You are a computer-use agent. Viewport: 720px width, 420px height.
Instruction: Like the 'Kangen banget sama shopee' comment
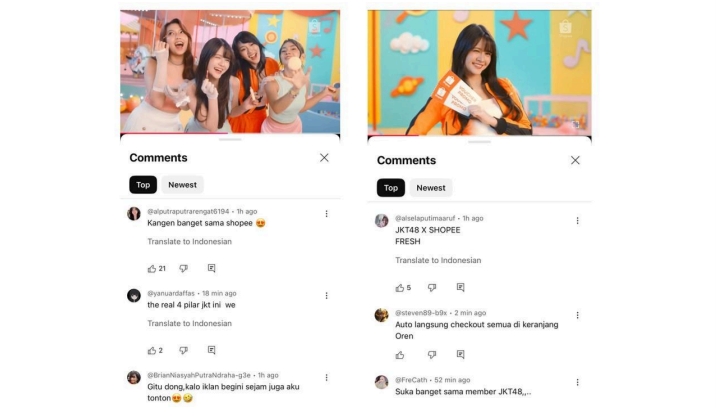click(x=152, y=268)
